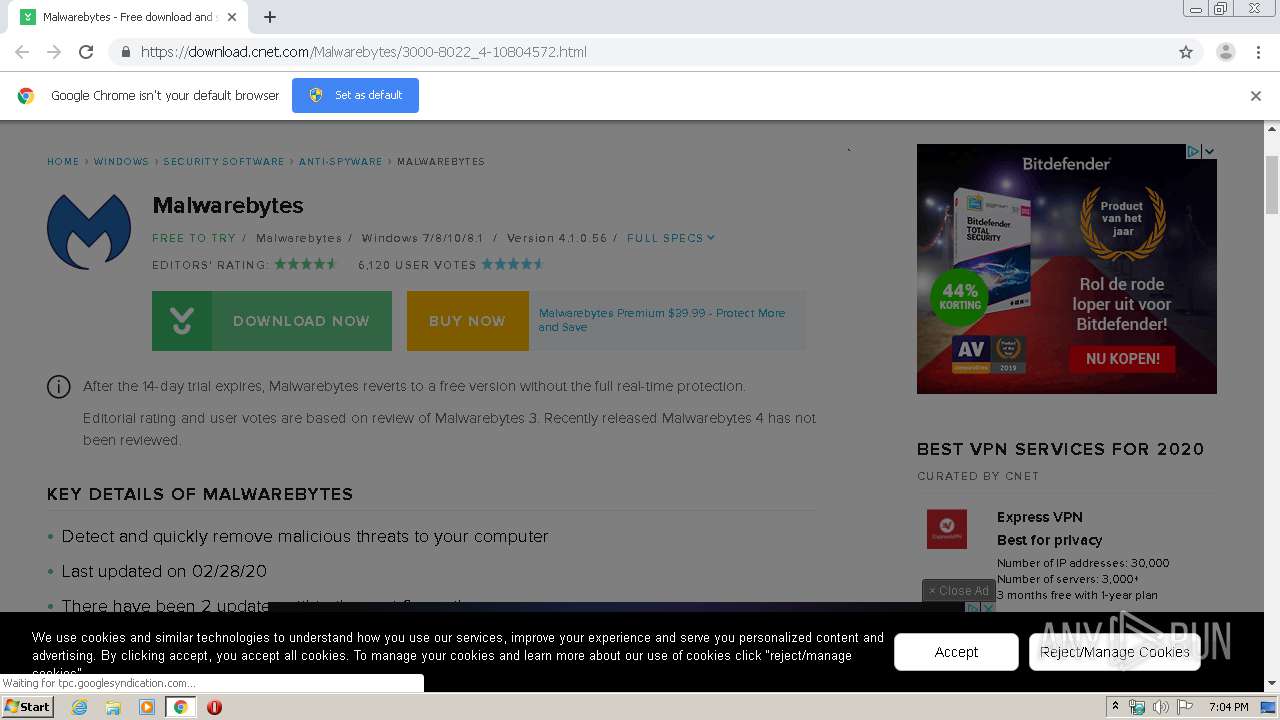Click Set as default button
This screenshot has height=720, width=1280.
(x=355, y=95)
